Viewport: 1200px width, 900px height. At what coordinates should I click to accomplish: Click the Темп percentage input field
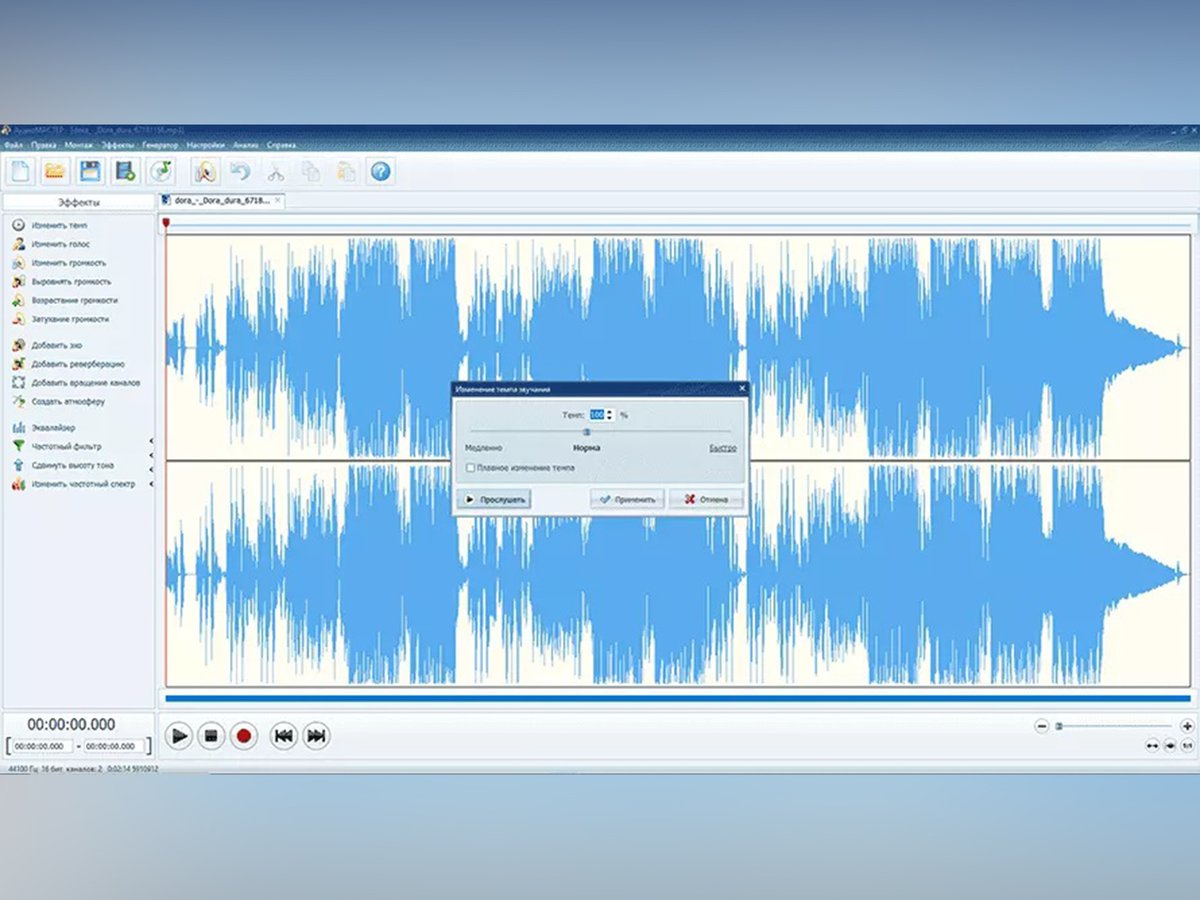click(x=597, y=414)
